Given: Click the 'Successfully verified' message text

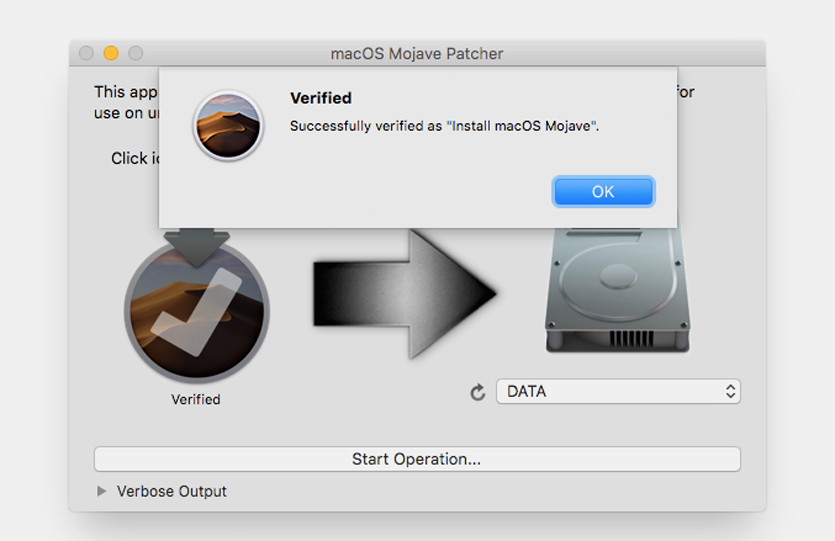Looking at the screenshot, I should point(444,126).
